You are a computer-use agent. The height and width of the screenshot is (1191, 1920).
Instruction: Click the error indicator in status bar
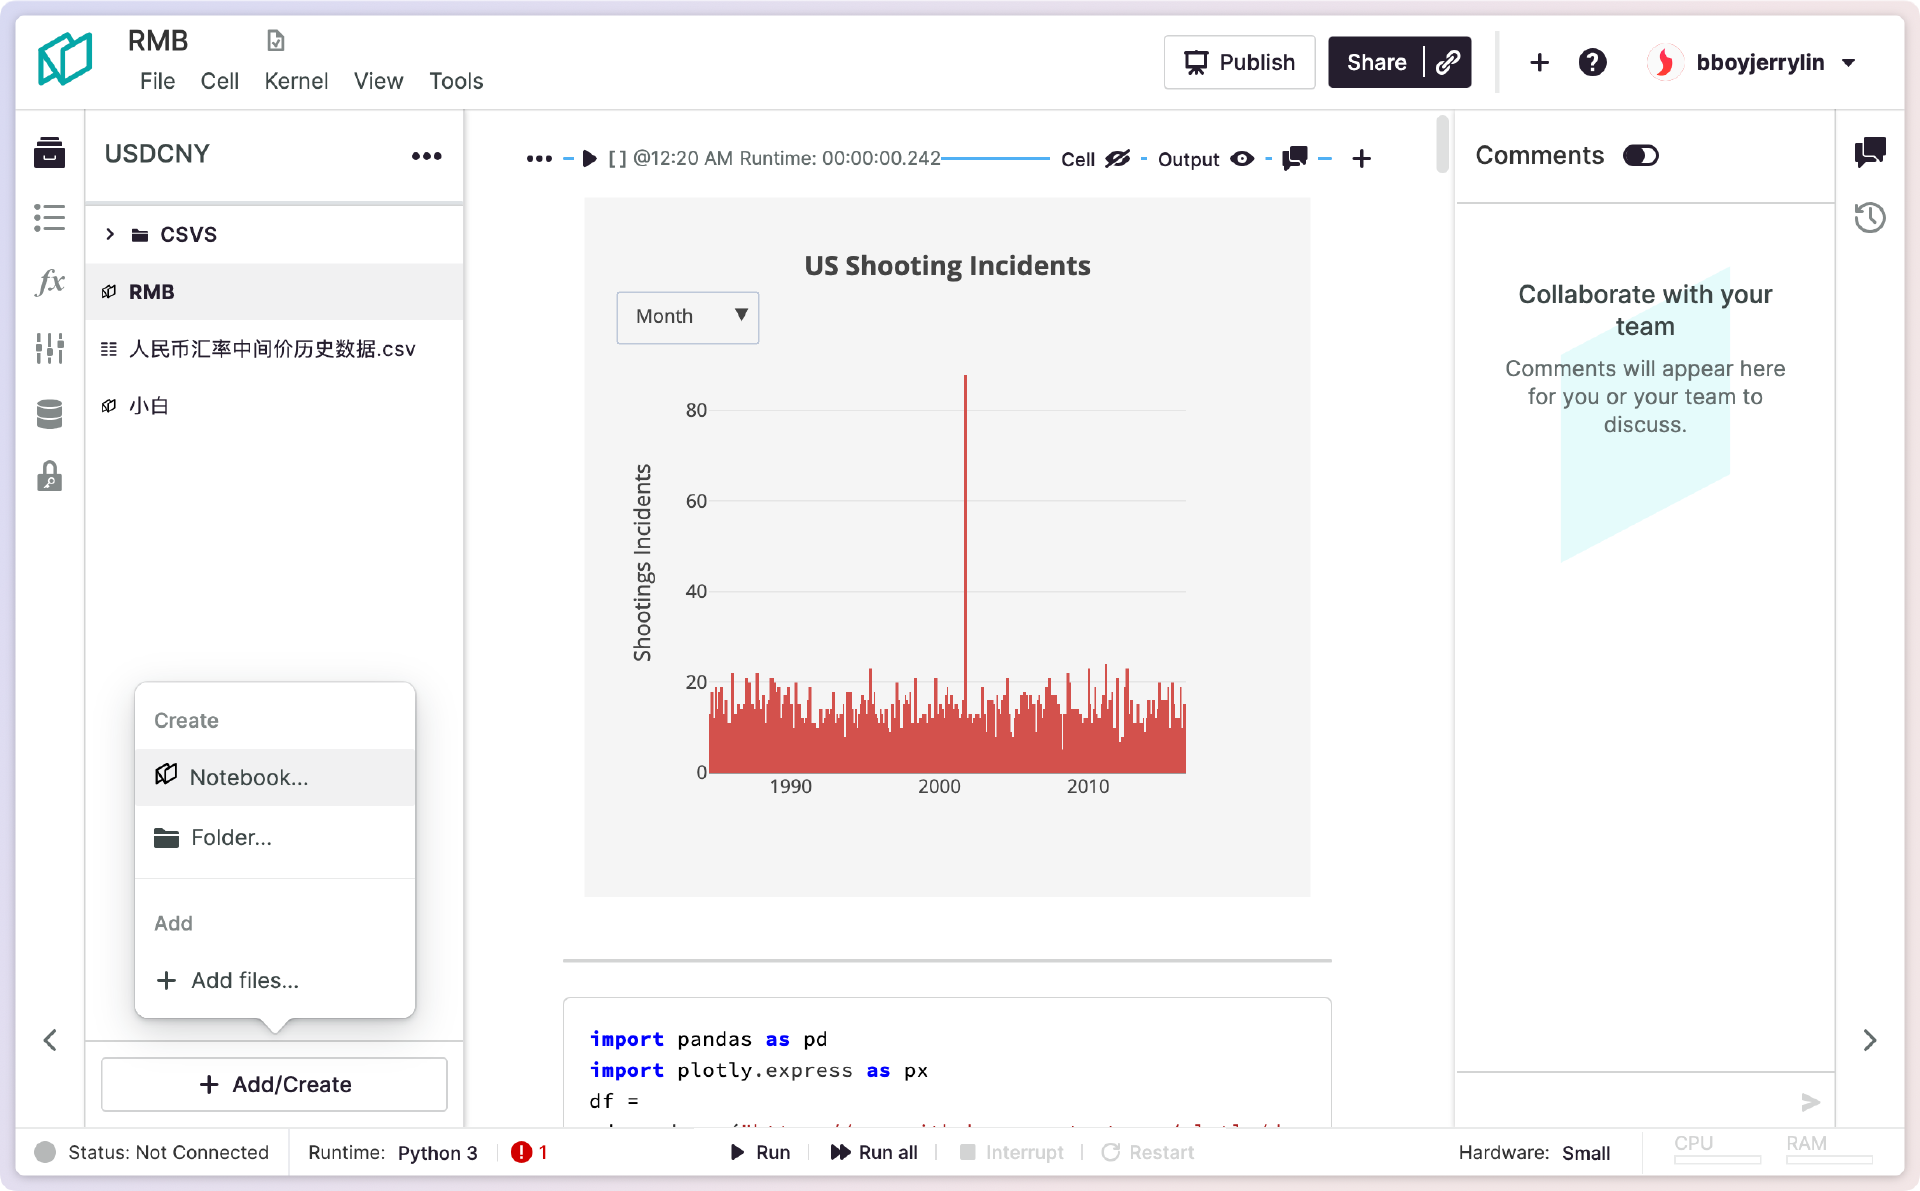(x=529, y=1152)
